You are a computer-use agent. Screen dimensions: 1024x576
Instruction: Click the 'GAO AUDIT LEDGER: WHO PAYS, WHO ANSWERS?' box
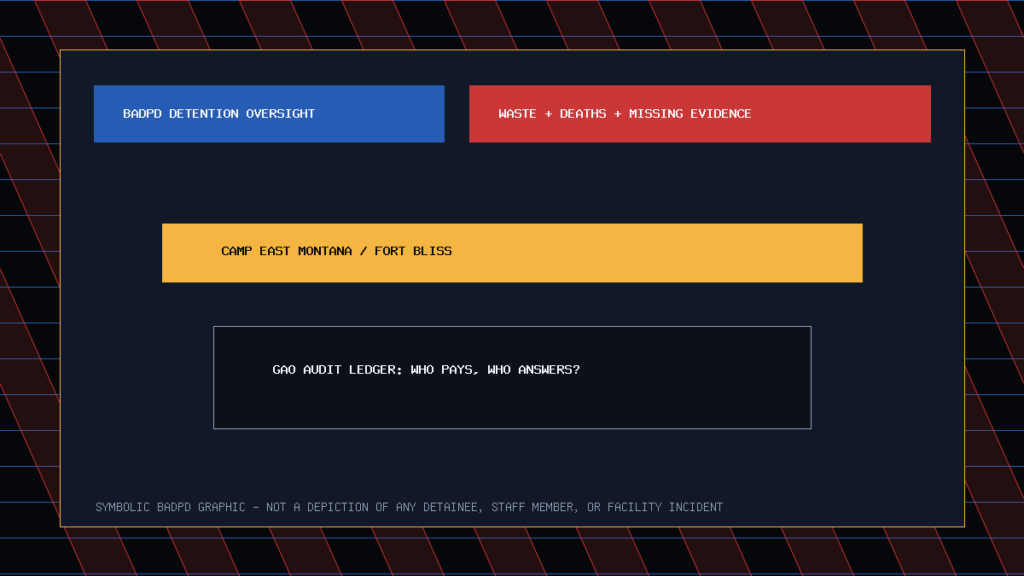click(512, 377)
